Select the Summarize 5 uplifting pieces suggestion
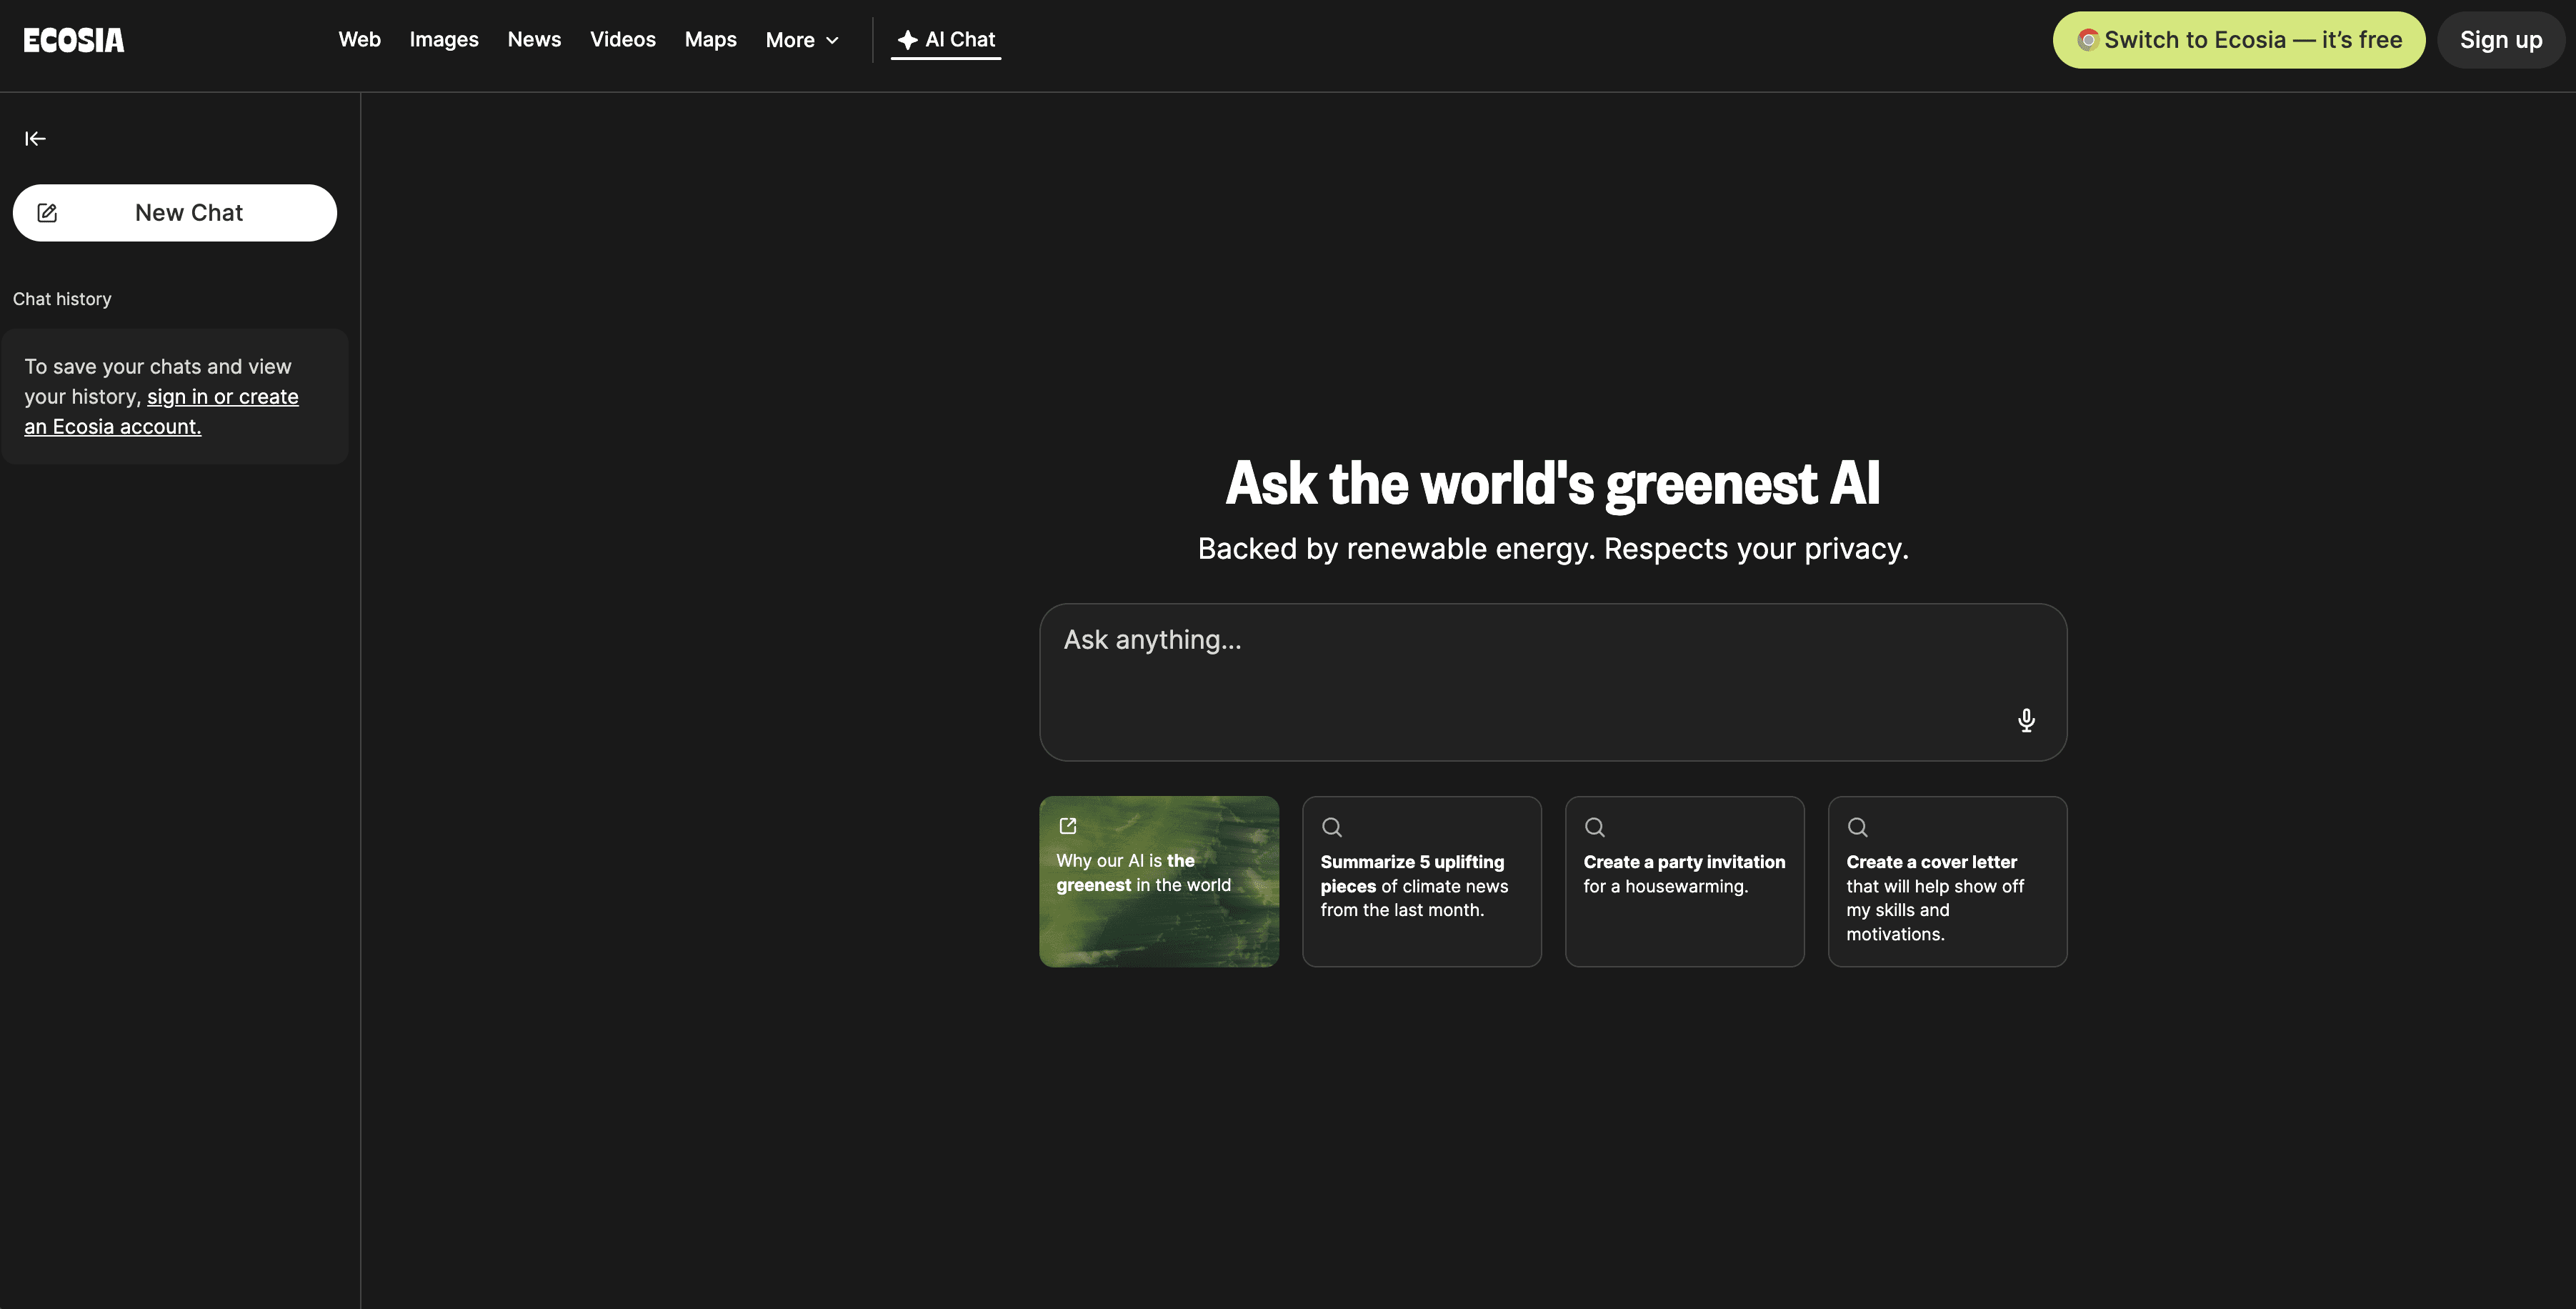The width and height of the screenshot is (2576, 1309). tap(1421, 885)
